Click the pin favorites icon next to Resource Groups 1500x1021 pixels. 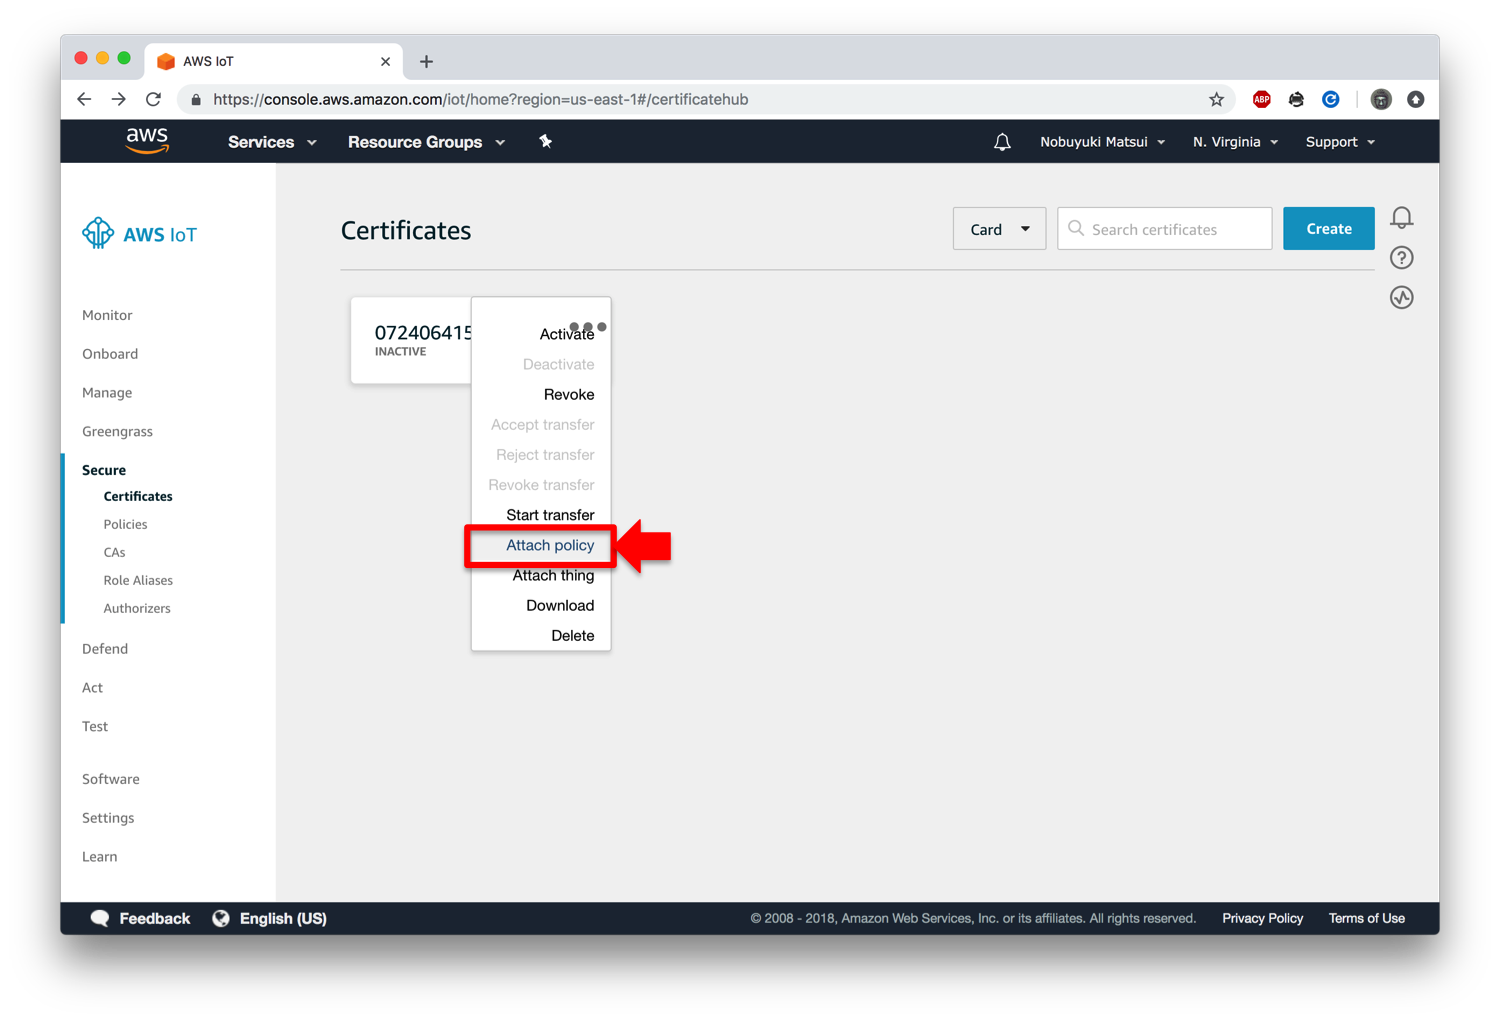tap(546, 141)
